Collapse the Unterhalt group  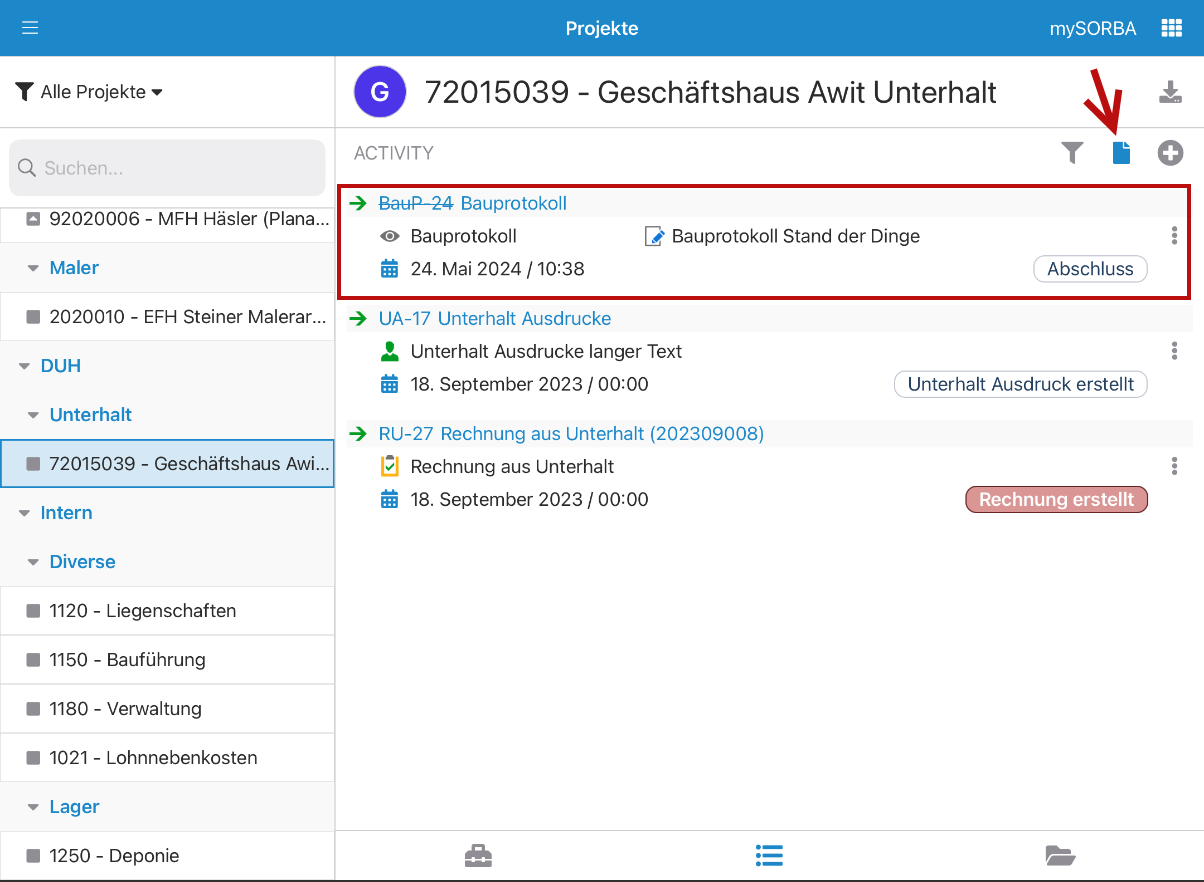[33, 415]
